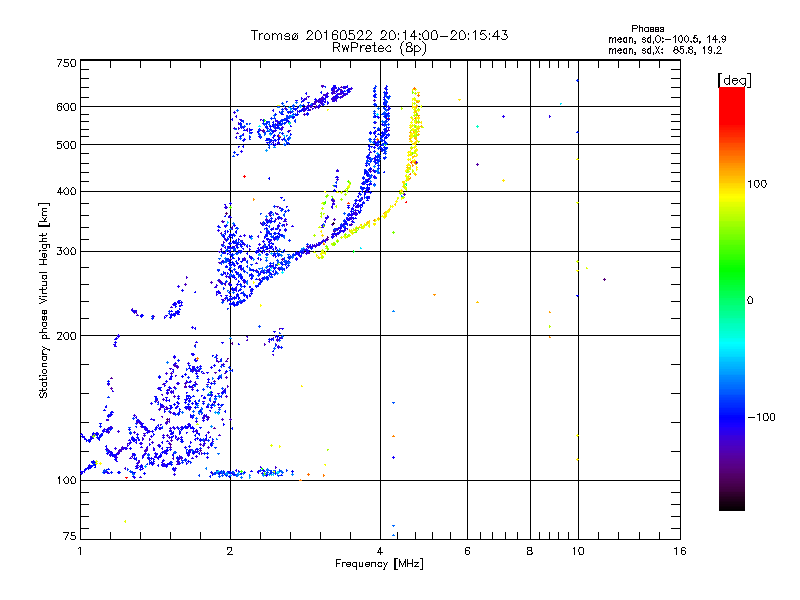The height and width of the screenshot is (600, 800).
Task: Click the 'mean, sd,O:-100.5, 14.9' statistic
Action: click(x=667, y=39)
